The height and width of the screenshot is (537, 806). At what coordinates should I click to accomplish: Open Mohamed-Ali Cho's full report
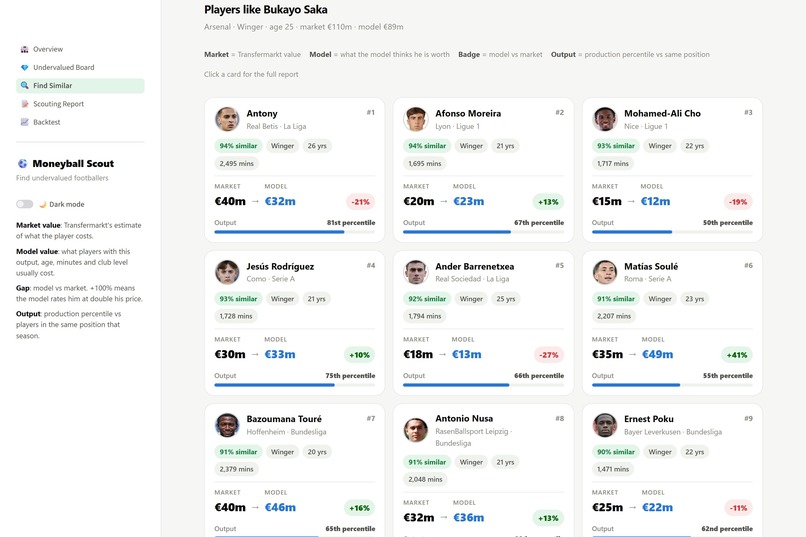coord(662,114)
